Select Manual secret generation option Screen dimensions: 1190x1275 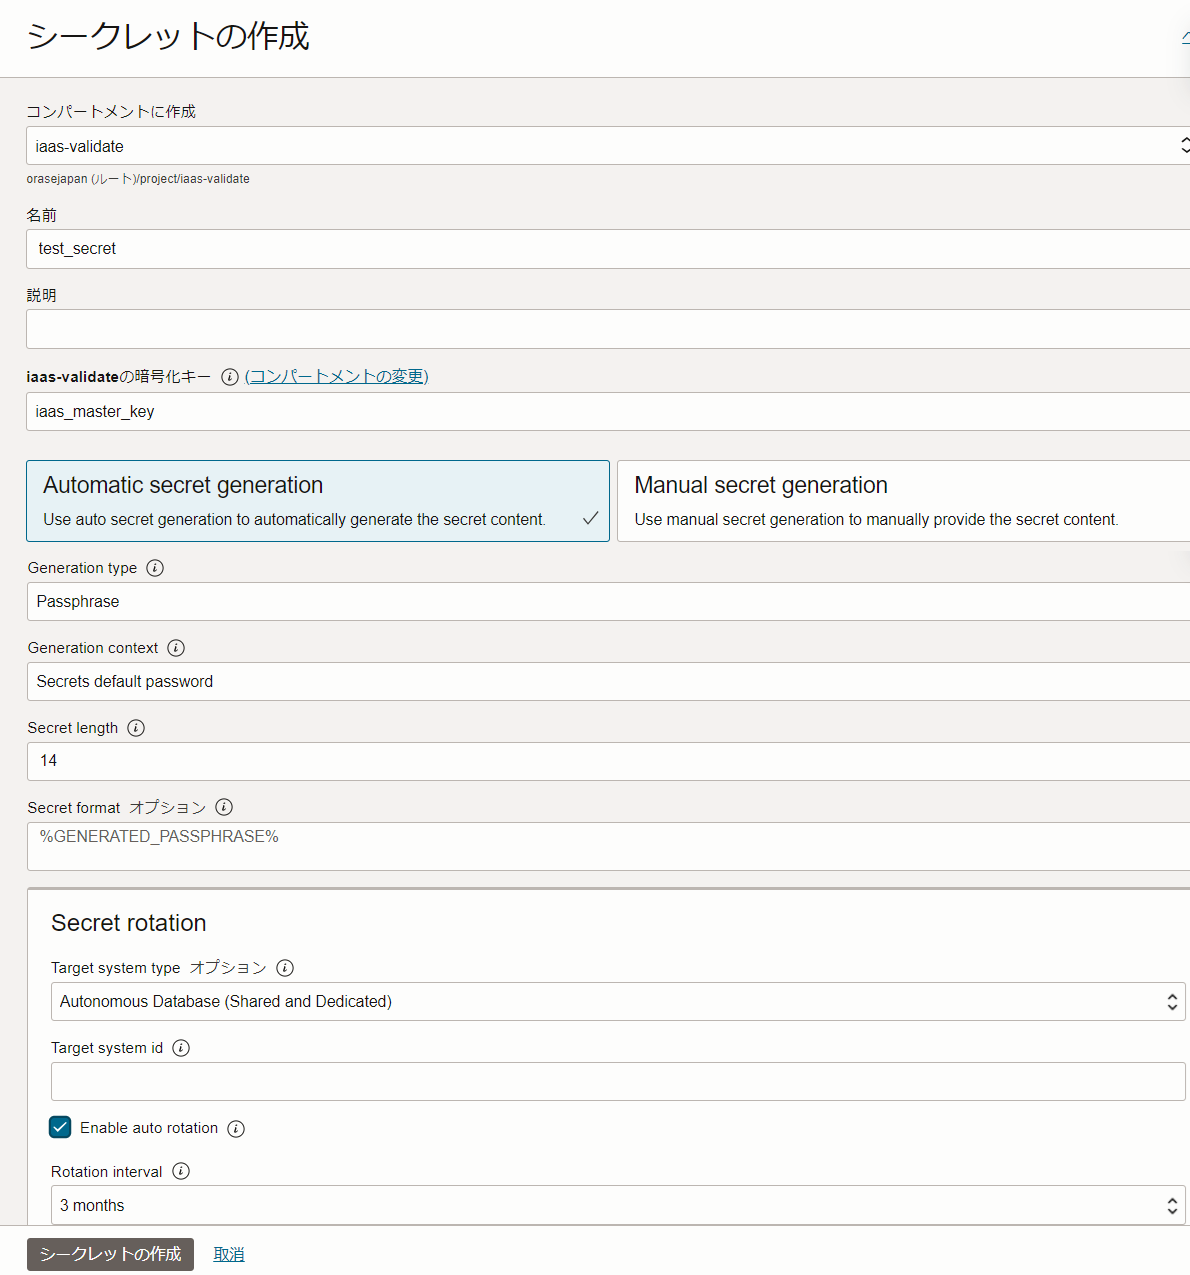coord(900,501)
